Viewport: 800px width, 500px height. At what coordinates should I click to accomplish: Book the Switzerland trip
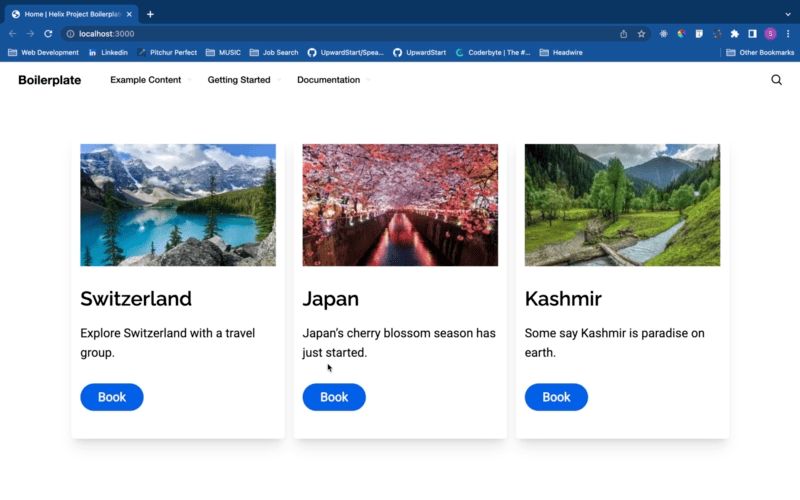[x=112, y=397]
